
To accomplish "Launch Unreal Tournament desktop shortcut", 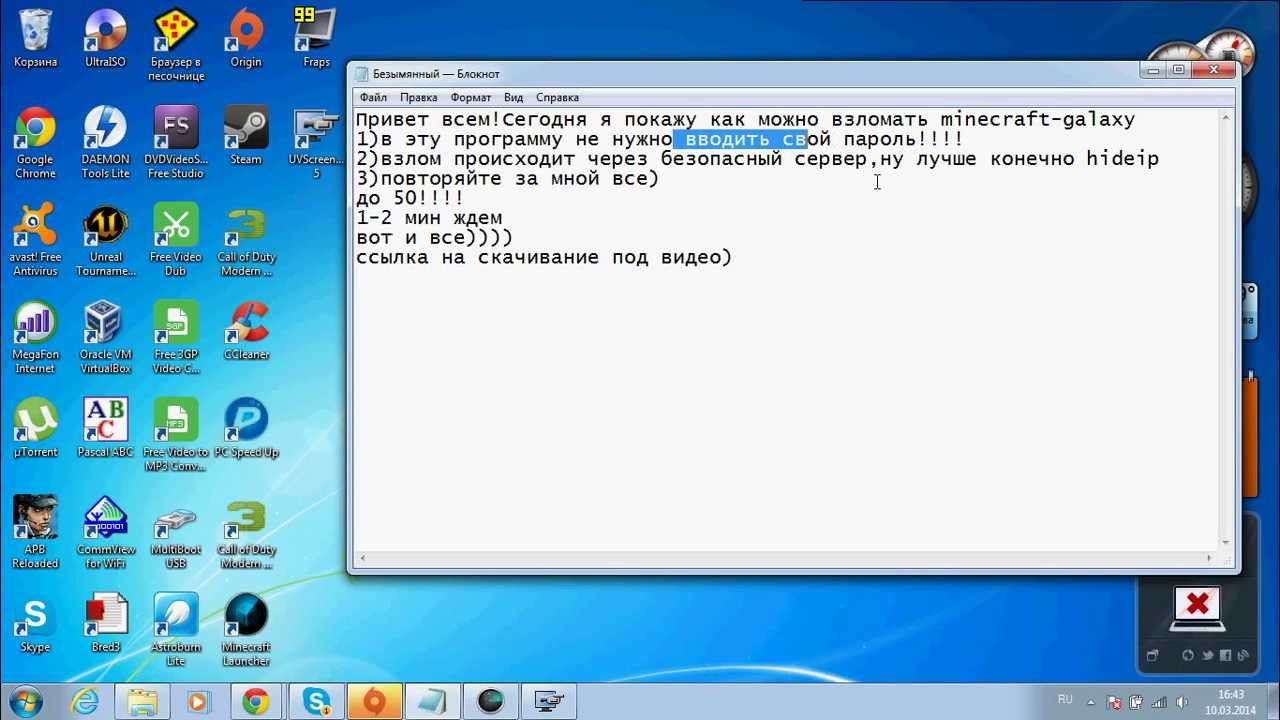I will (x=105, y=241).
